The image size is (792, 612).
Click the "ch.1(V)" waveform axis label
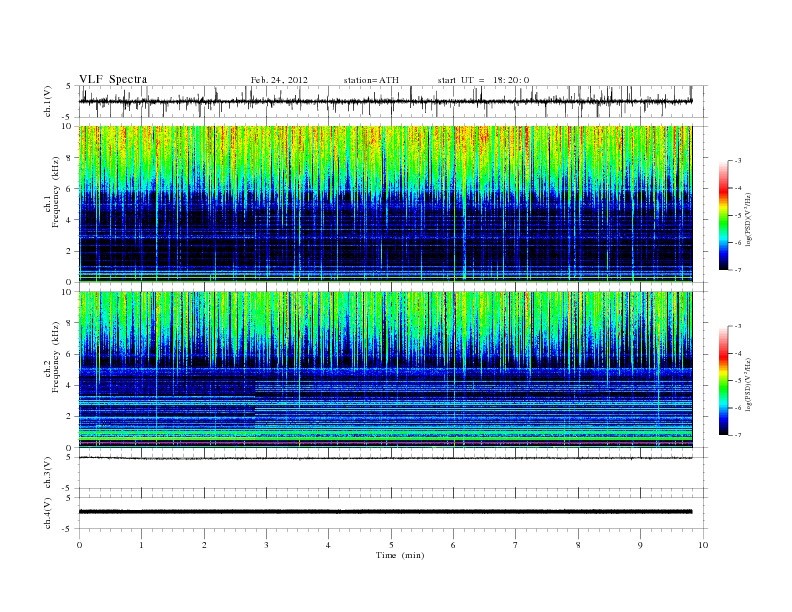[48, 101]
